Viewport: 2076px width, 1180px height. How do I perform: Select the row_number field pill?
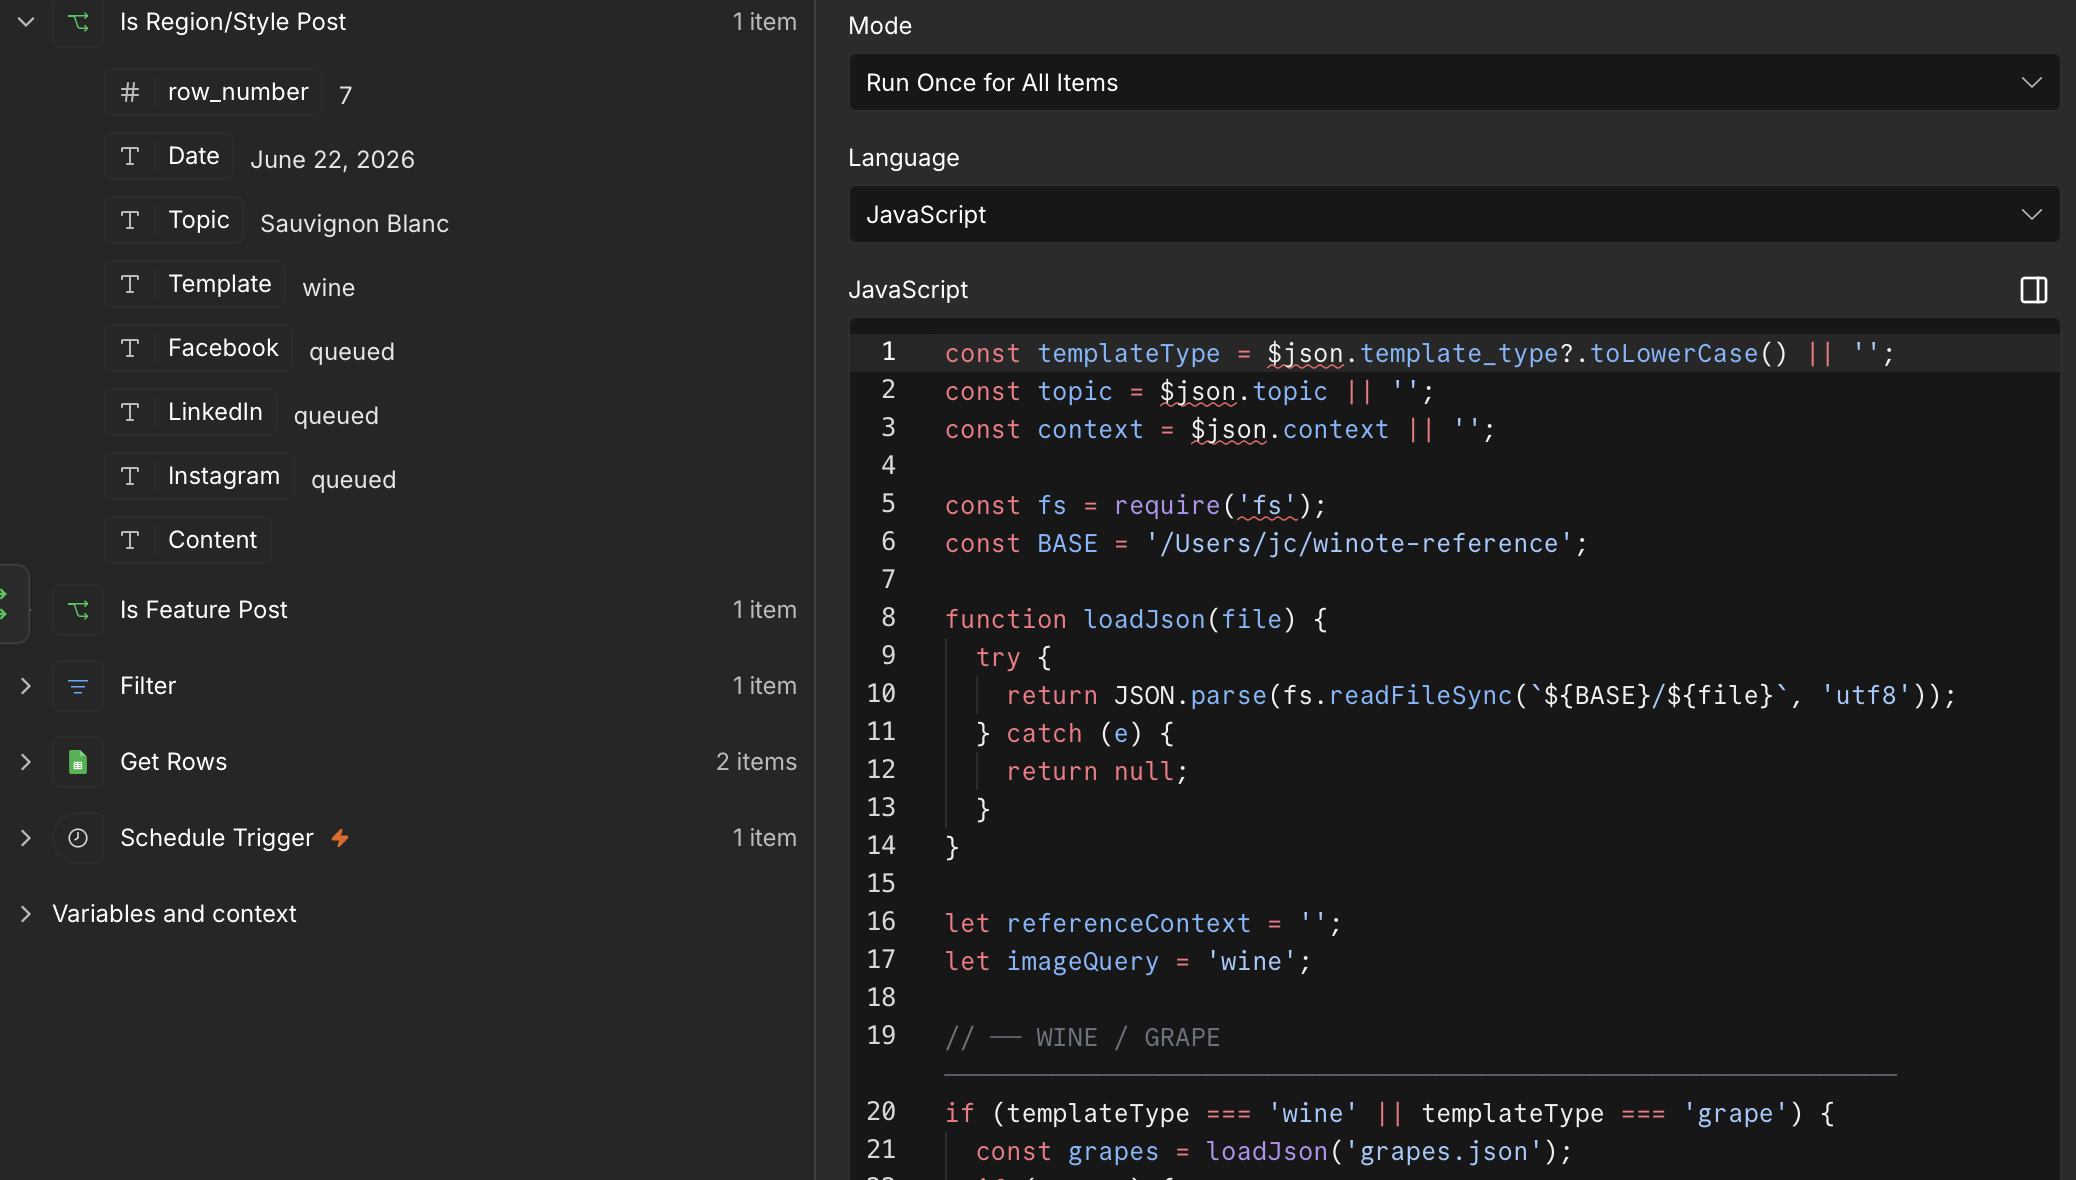click(x=213, y=92)
